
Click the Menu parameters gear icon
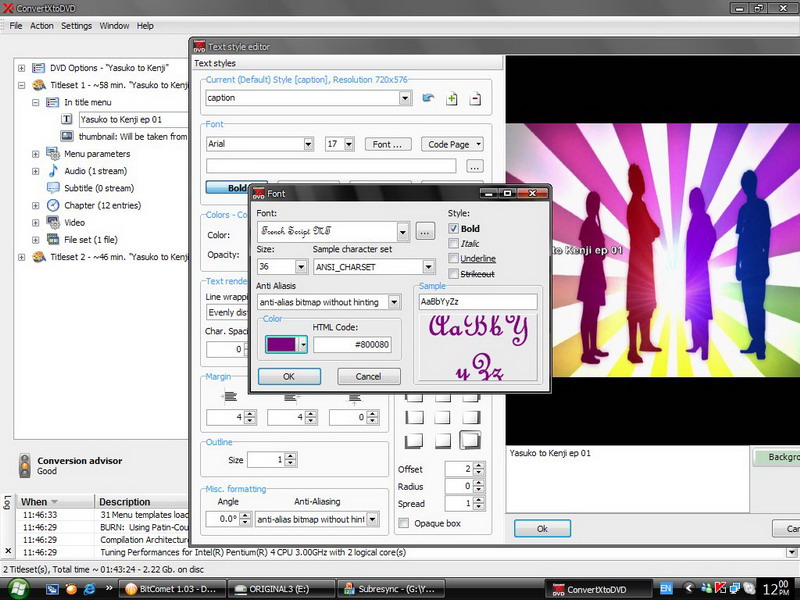53,153
